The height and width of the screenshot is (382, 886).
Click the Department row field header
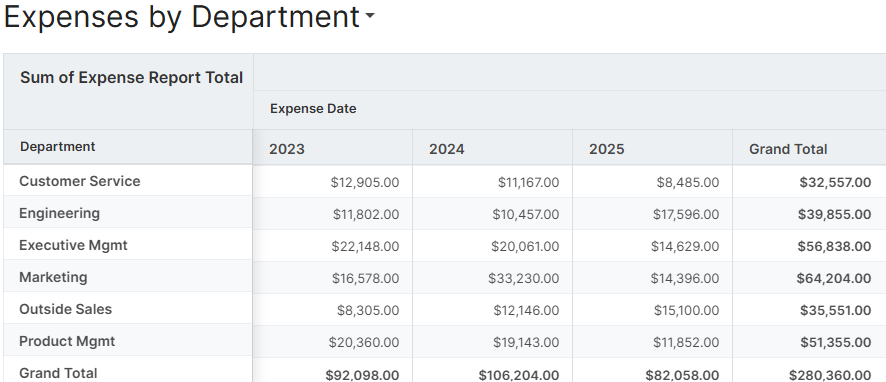128,147
